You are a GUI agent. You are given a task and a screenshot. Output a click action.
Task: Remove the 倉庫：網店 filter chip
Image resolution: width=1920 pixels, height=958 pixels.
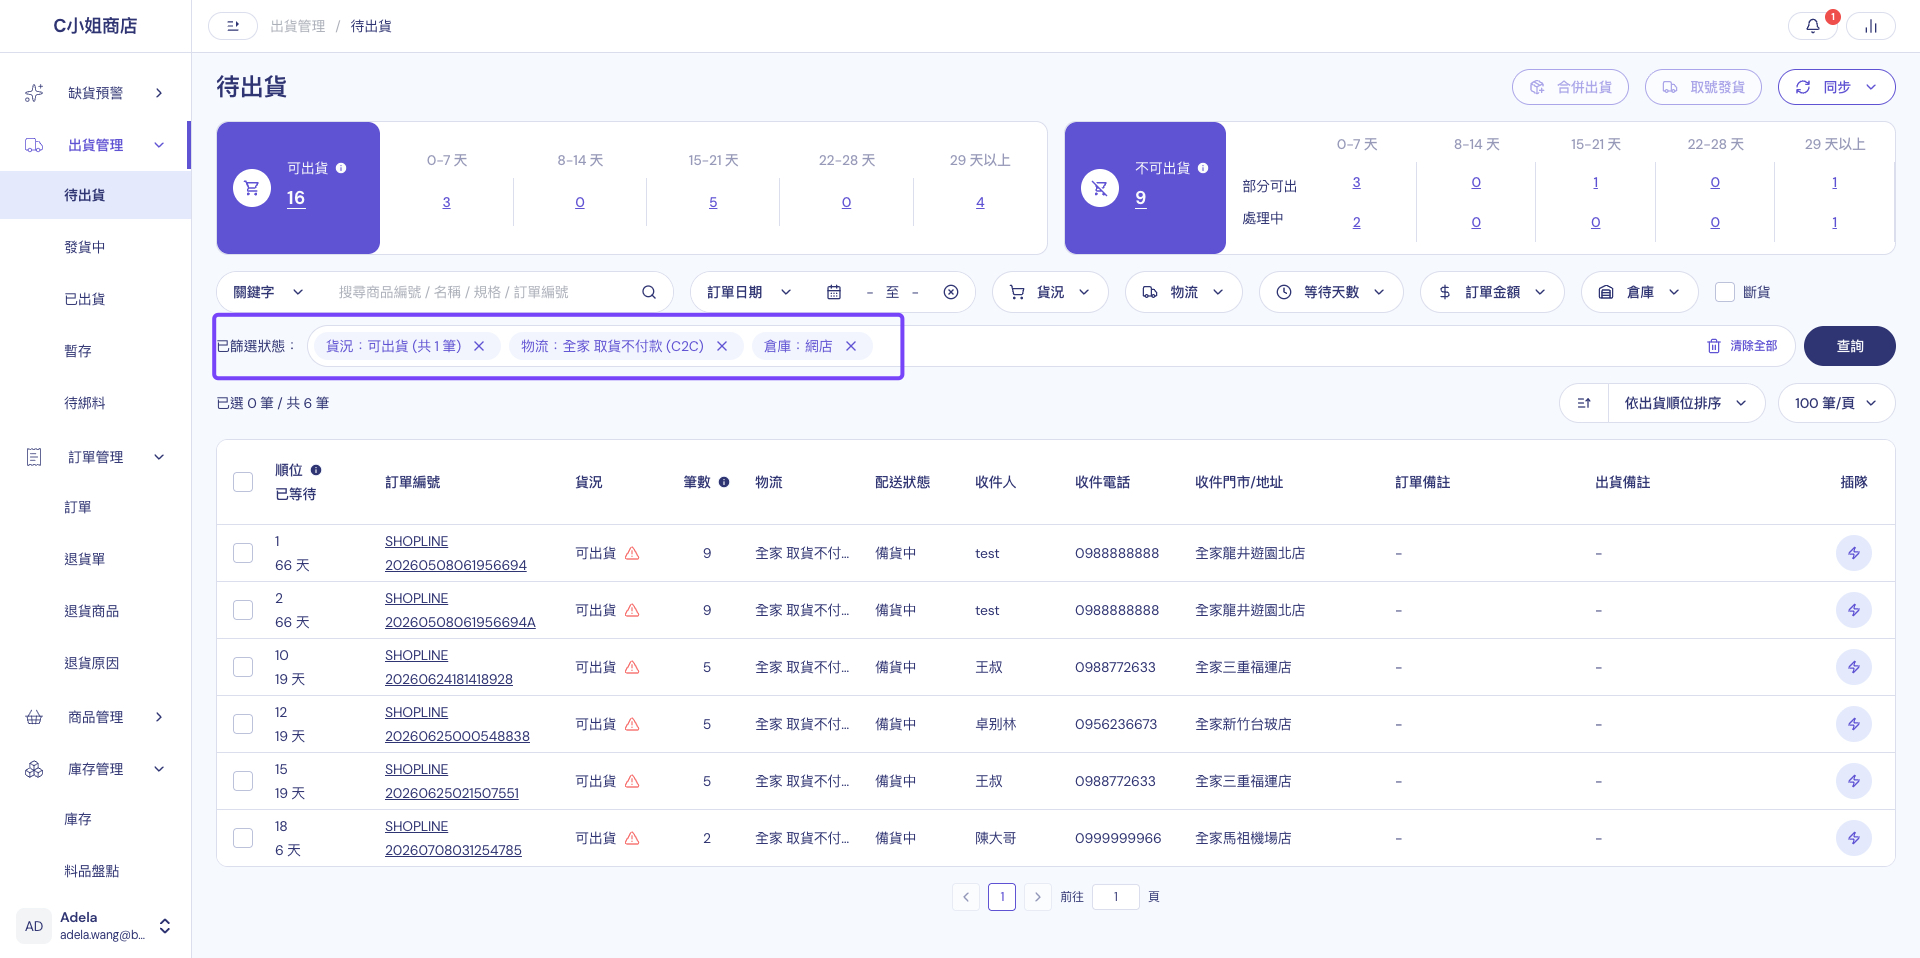(x=851, y=346)
